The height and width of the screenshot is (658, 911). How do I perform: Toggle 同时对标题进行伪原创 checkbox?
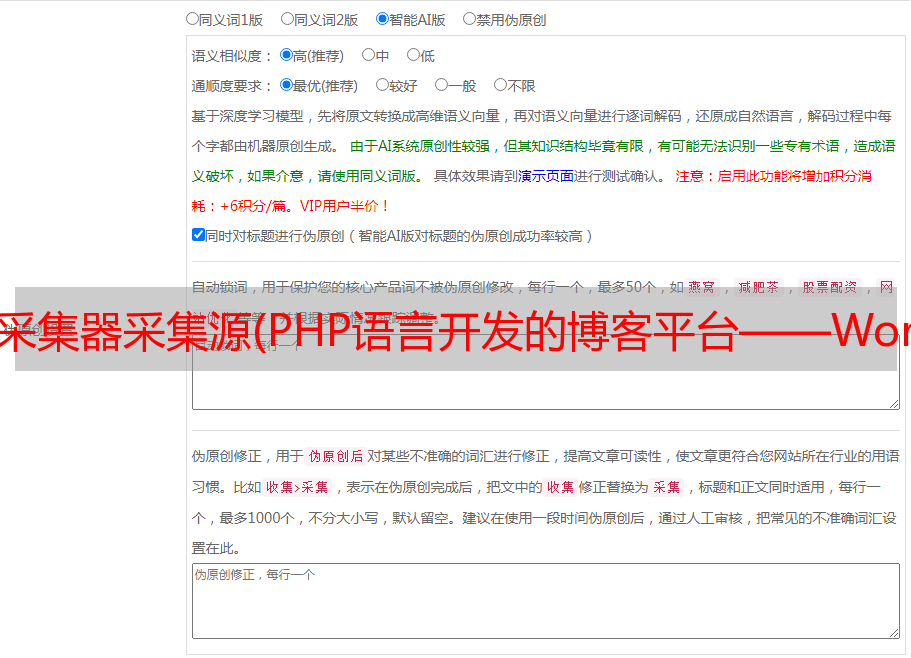198,235
